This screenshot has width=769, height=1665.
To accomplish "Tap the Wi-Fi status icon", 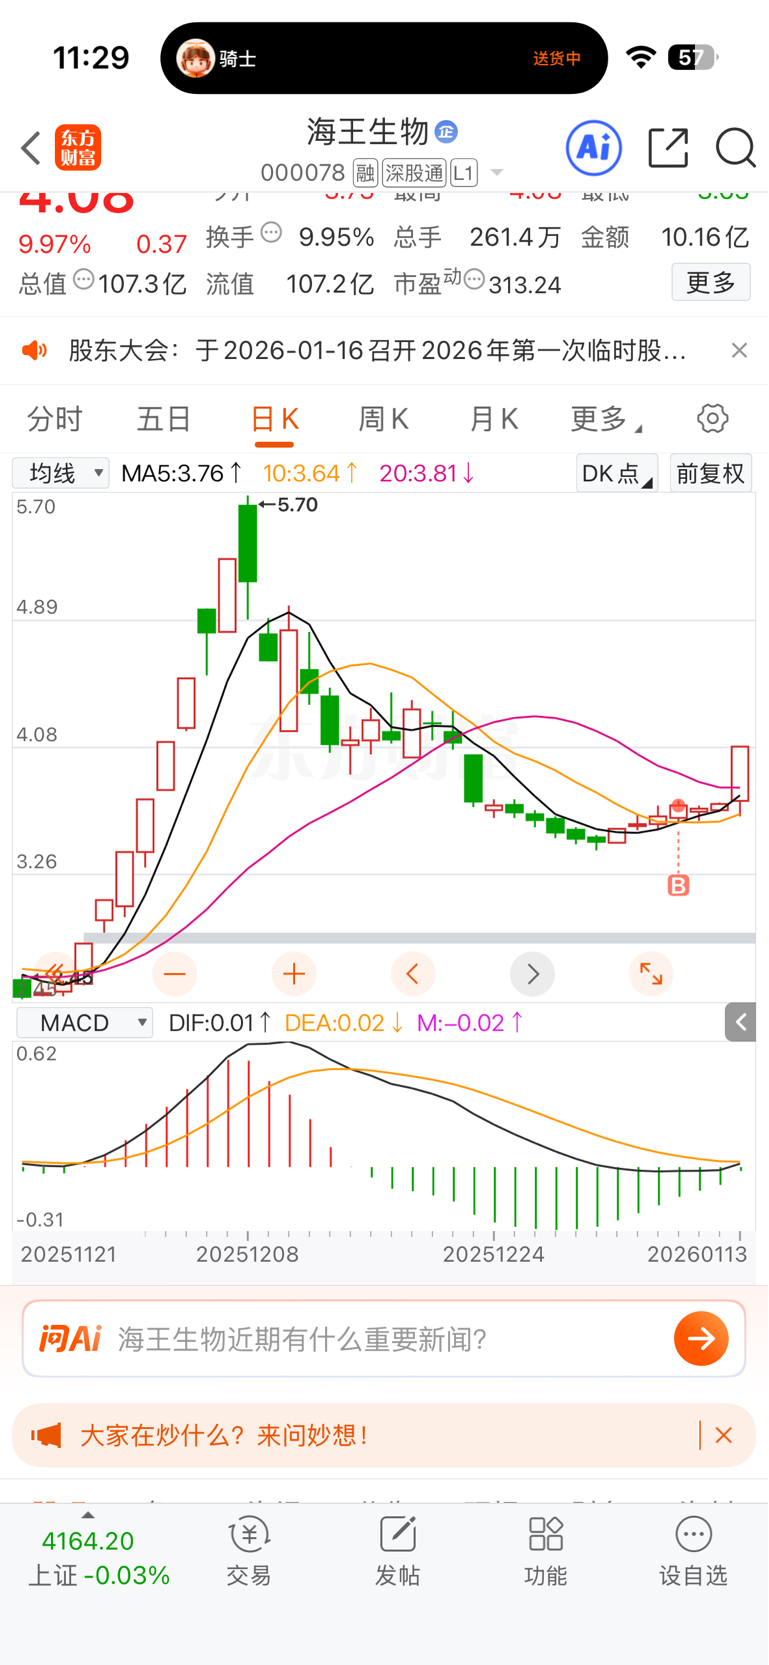I will tap(641, 58).
